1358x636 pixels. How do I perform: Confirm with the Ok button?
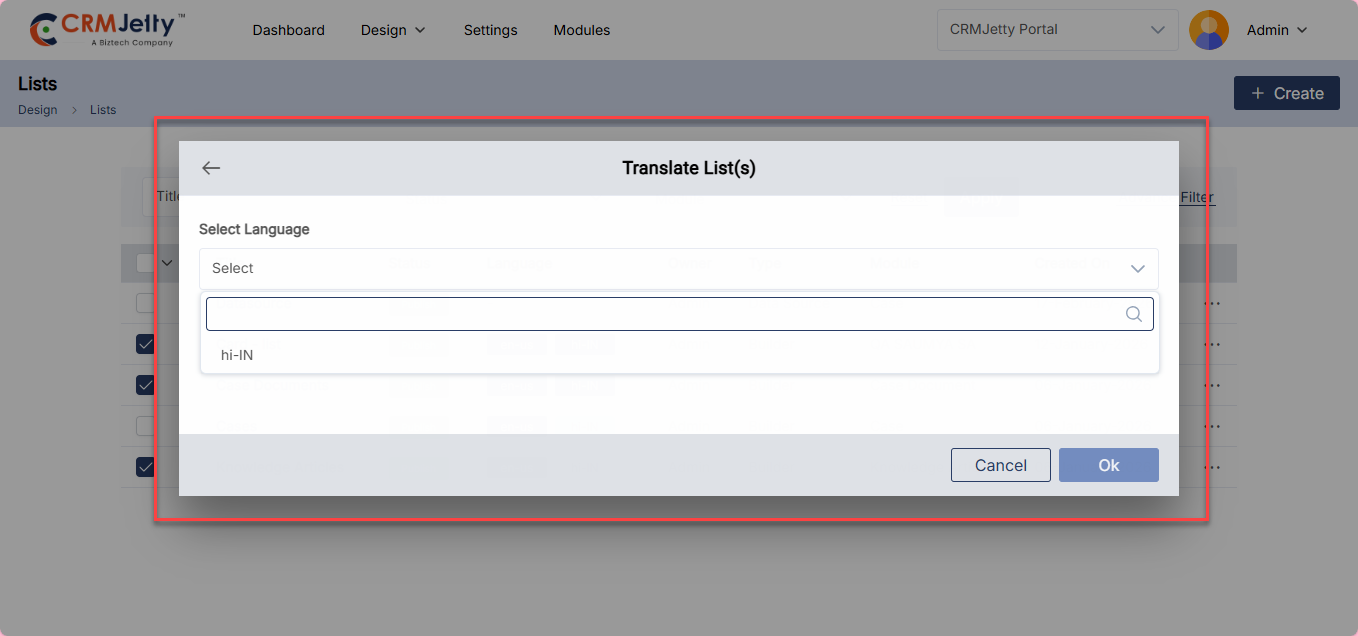click(1108, 465)
